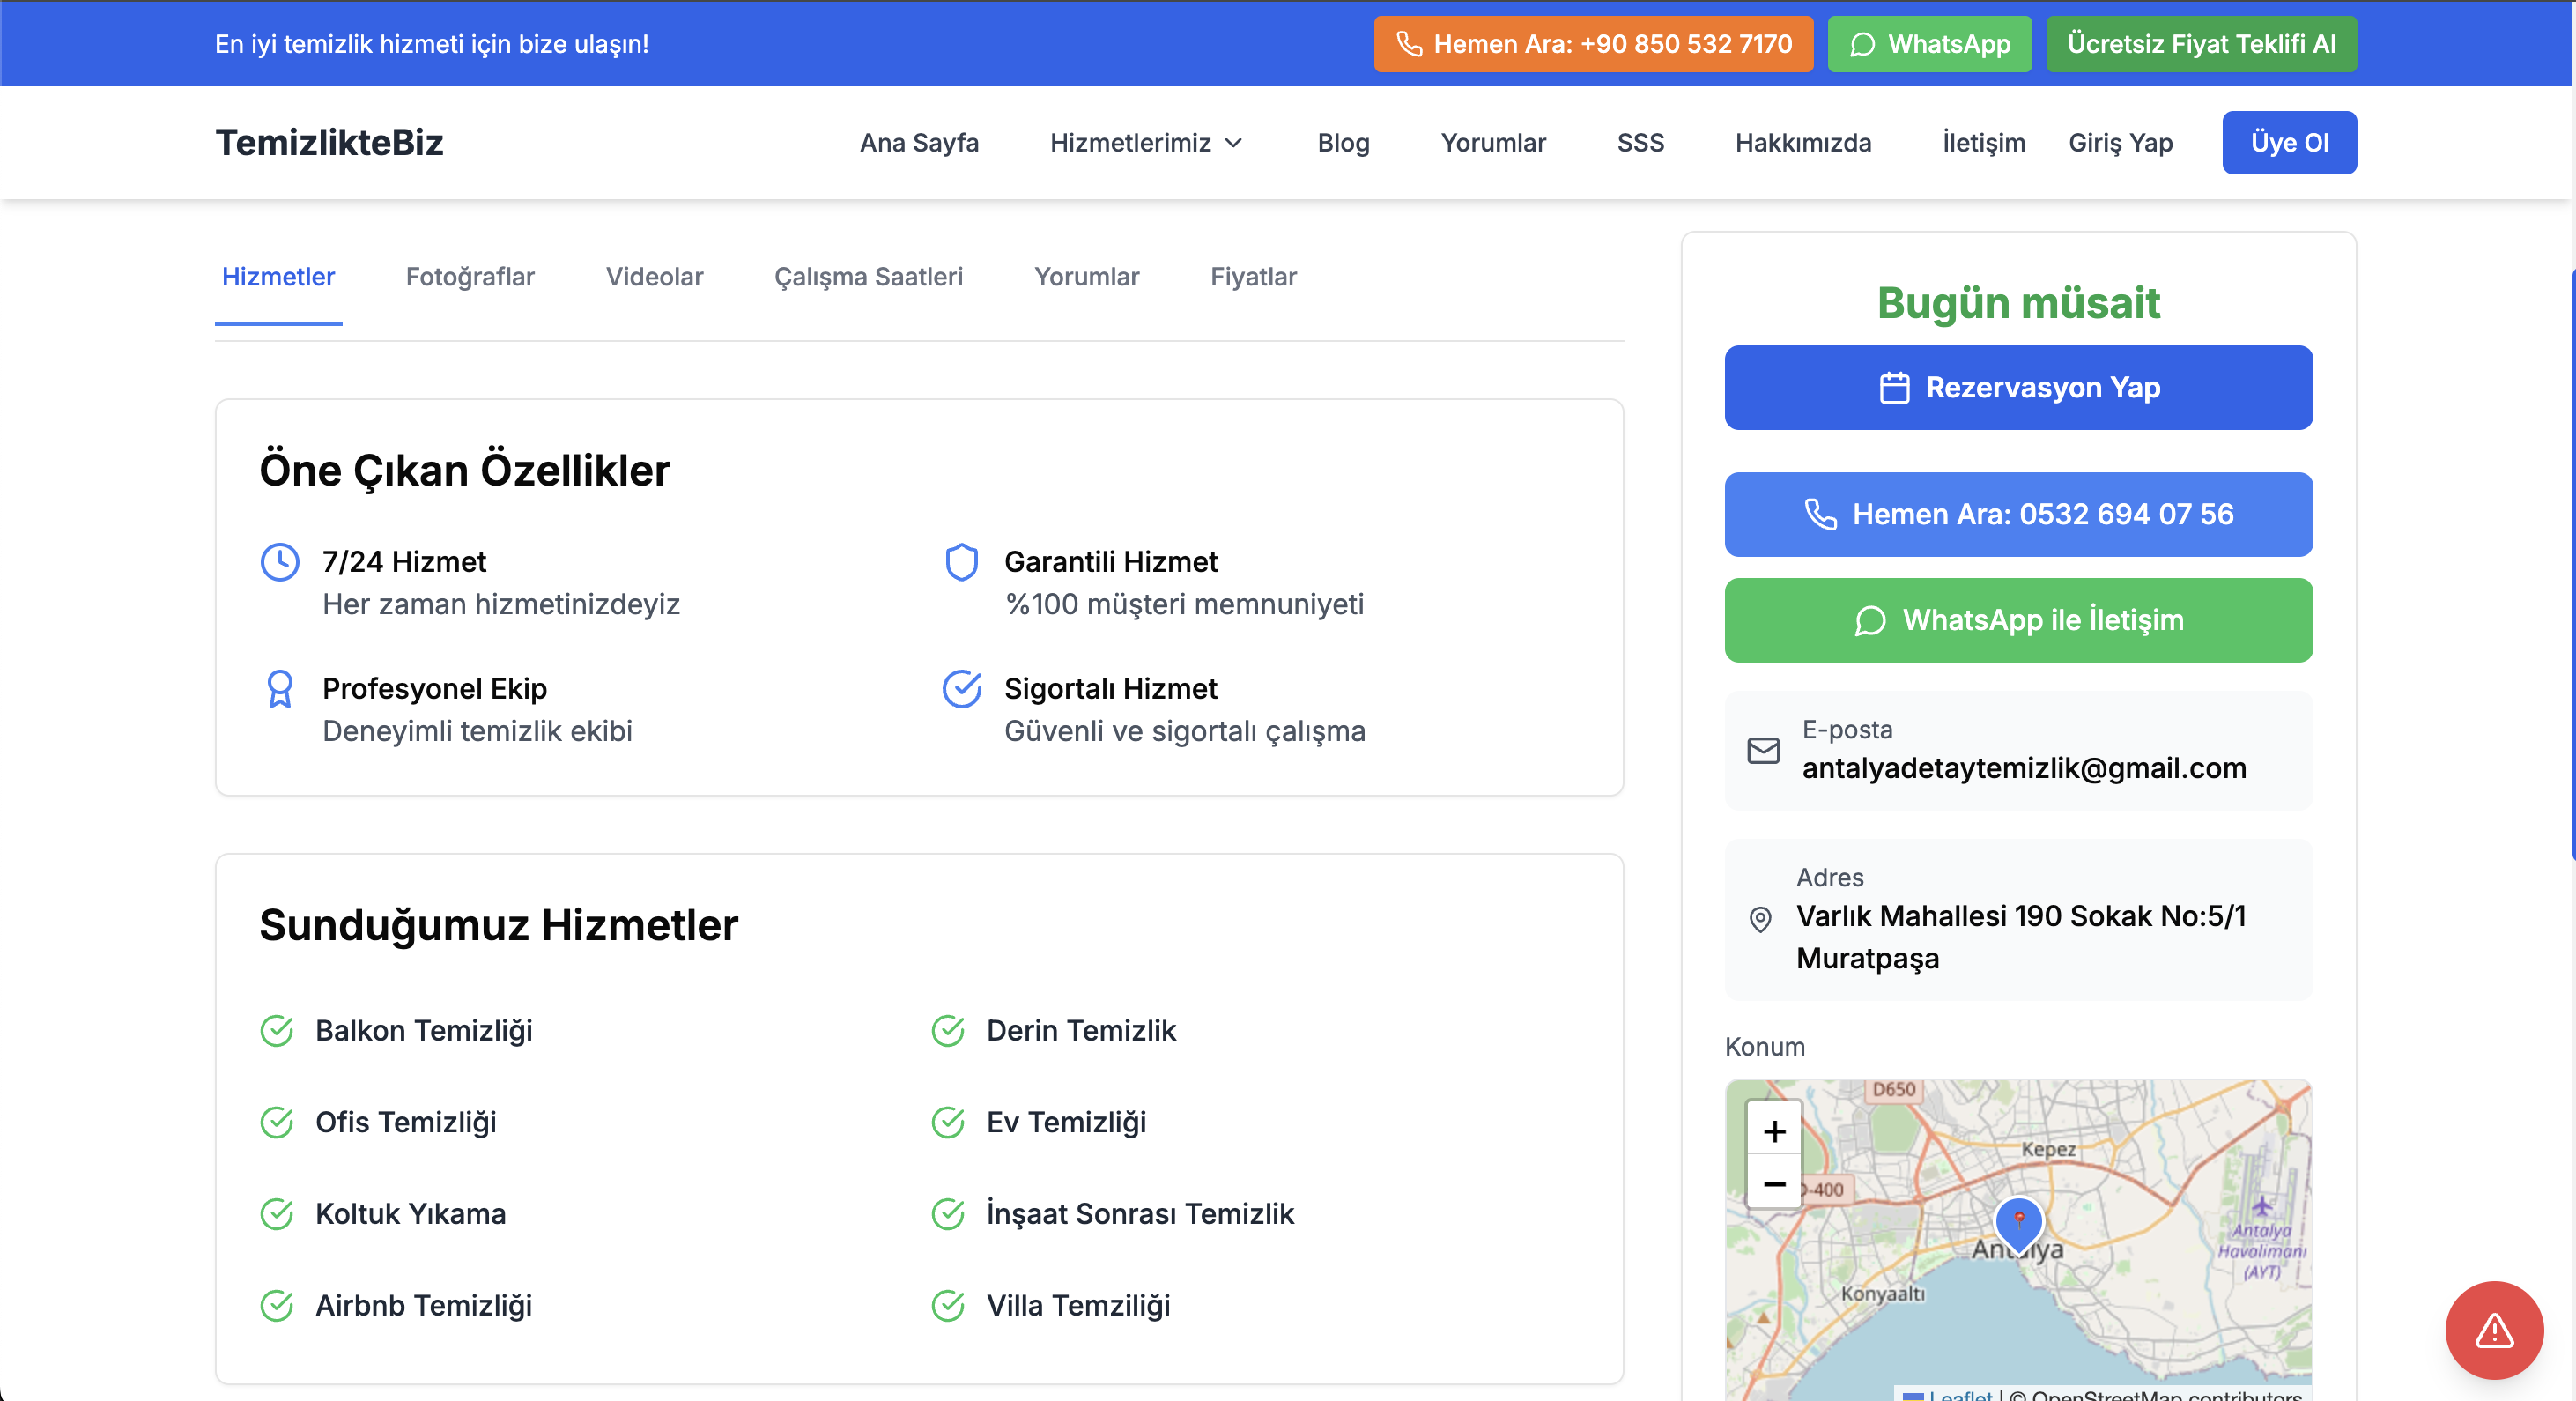Click the WhatsApp ile İletişim button
2576x1401 pixels.
click(x=2018, y=621)
